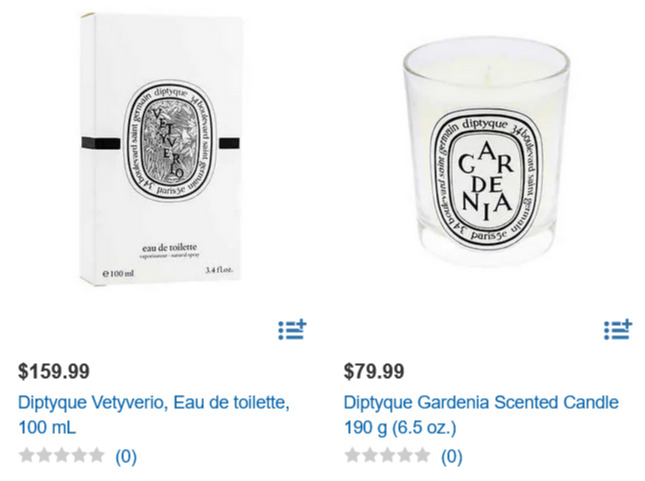The height and width of the screenshot is (481, 645).
Task: Rate Gardenia candle with the second star
Action: [x=370, y=455]
